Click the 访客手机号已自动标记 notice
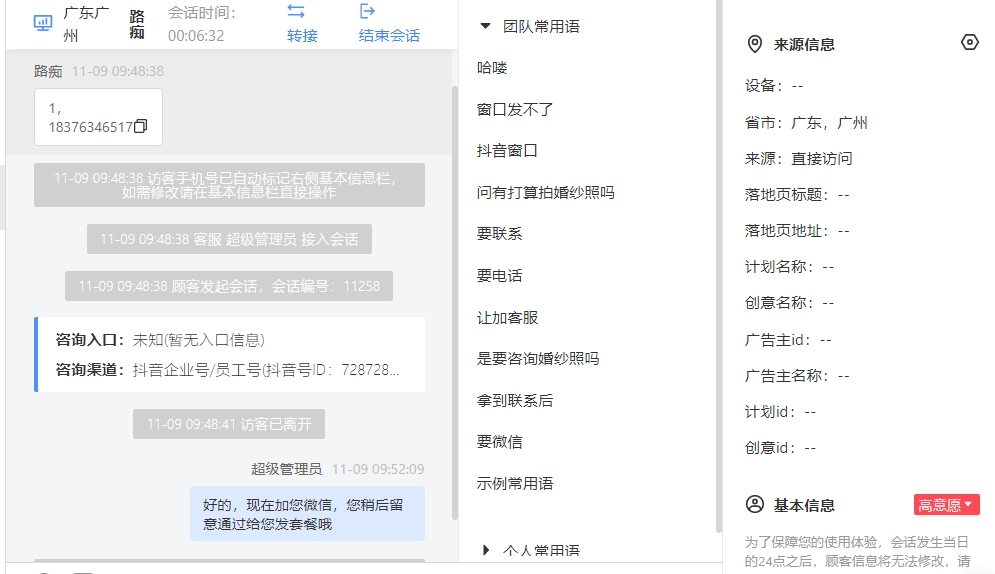995x574 pixels. 229,185
